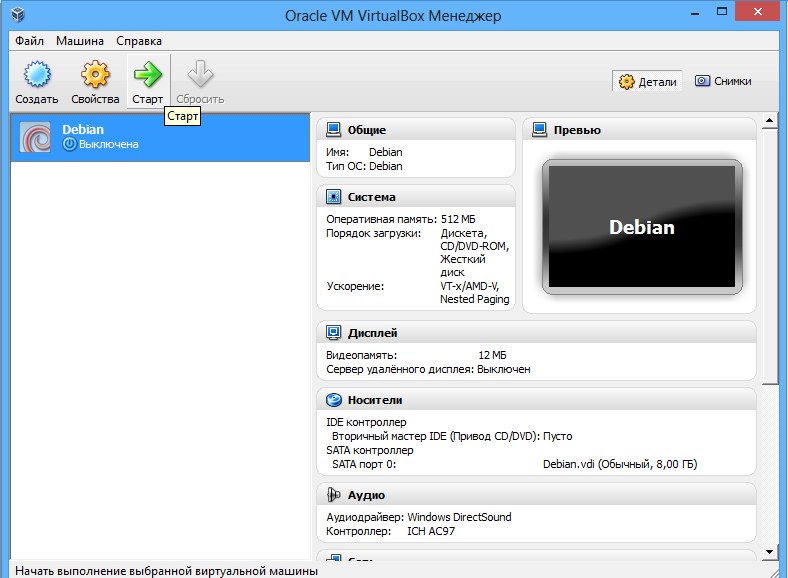Close the VirtualBox Manager window

point(758,12)
